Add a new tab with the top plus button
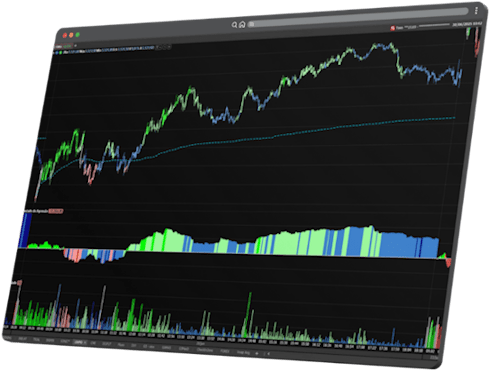The height and width of the screenshot is (371, 489). coord(75,45)
